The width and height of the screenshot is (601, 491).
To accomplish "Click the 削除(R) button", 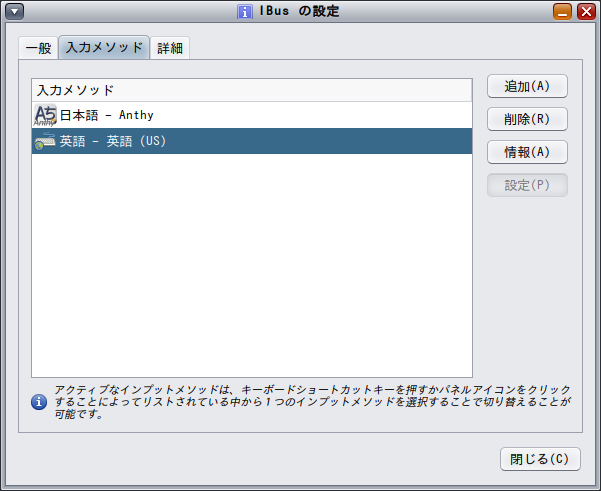I will [527, 119].
